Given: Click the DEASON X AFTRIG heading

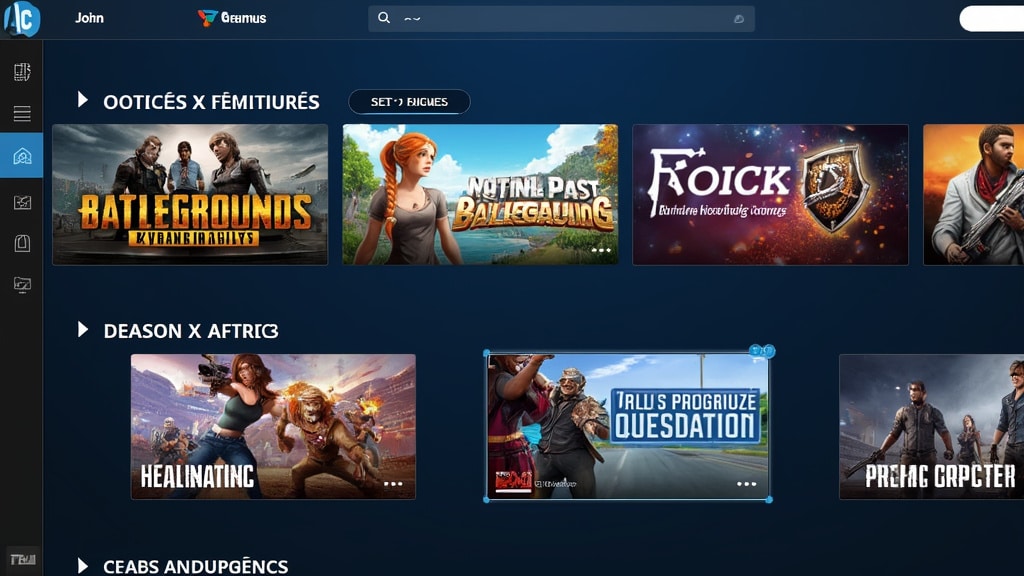Looking at the screenshot, I should click(191, 331).
